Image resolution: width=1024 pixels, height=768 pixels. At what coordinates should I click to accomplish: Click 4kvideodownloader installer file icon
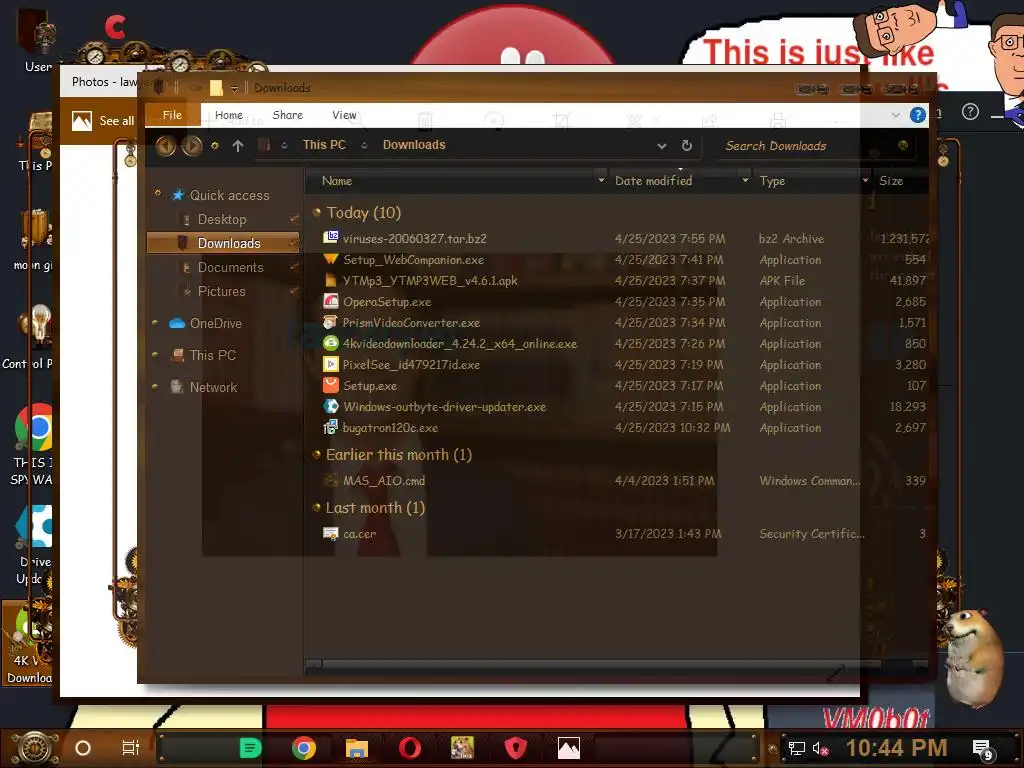(331, 343)
